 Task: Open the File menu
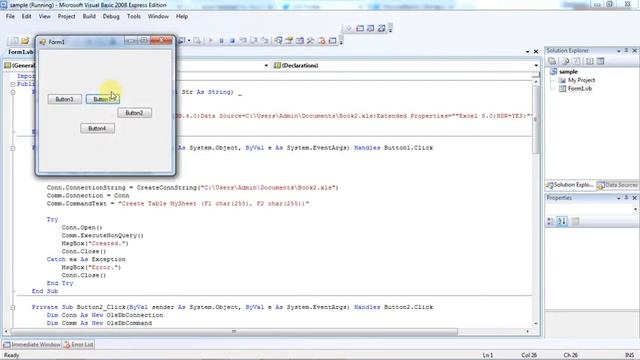[x=10, y=16]
